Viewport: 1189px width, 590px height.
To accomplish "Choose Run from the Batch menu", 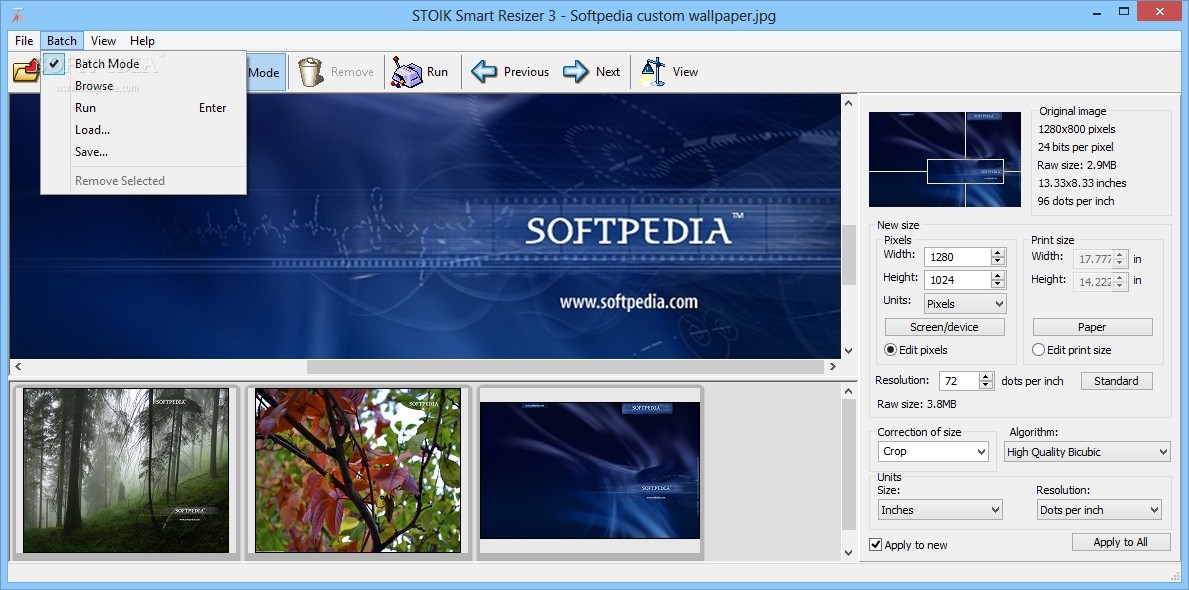I will tap(143, 108).
